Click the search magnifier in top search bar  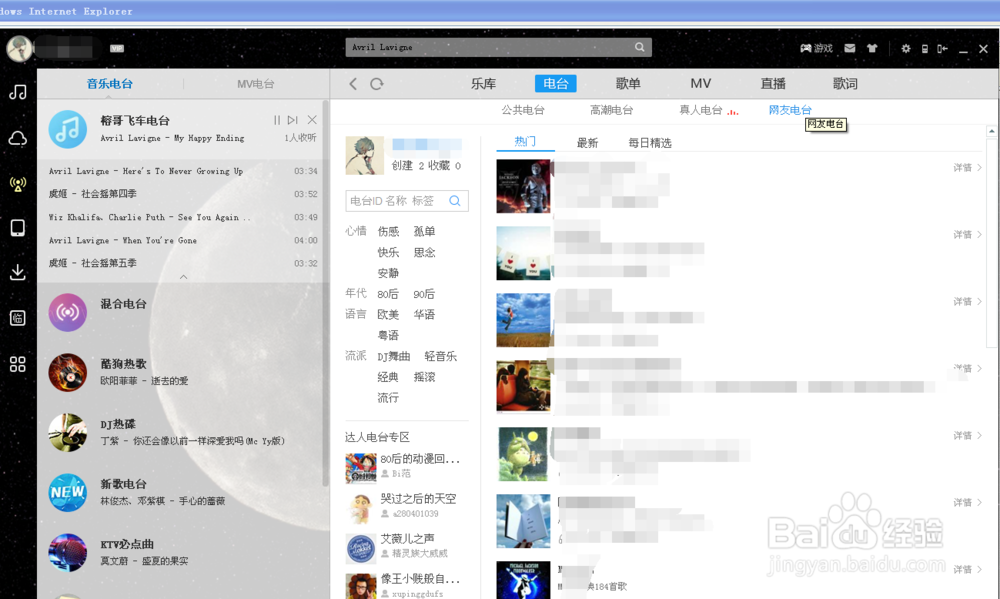point(640,47)
